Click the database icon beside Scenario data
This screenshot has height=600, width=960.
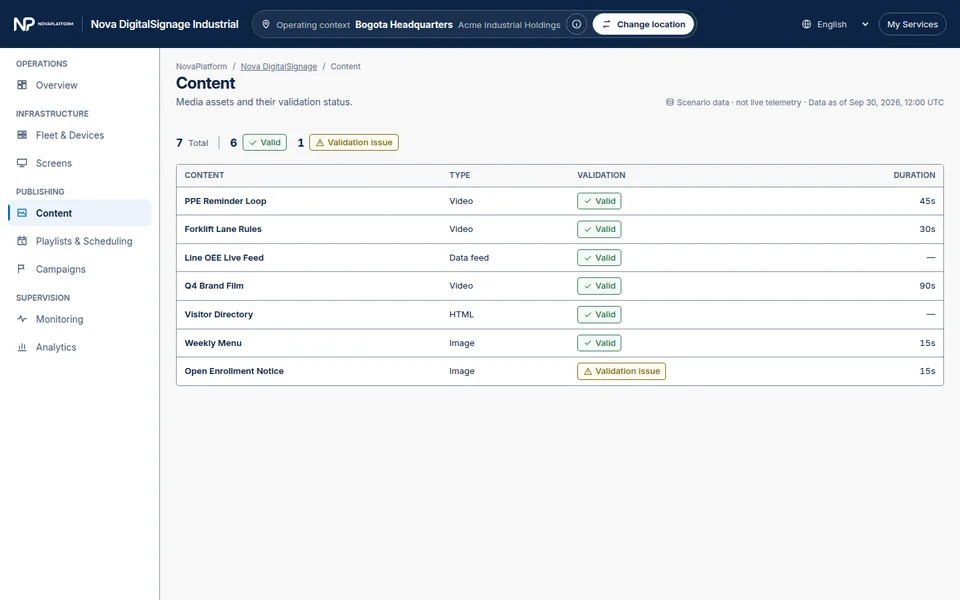(x=670, y=102)
